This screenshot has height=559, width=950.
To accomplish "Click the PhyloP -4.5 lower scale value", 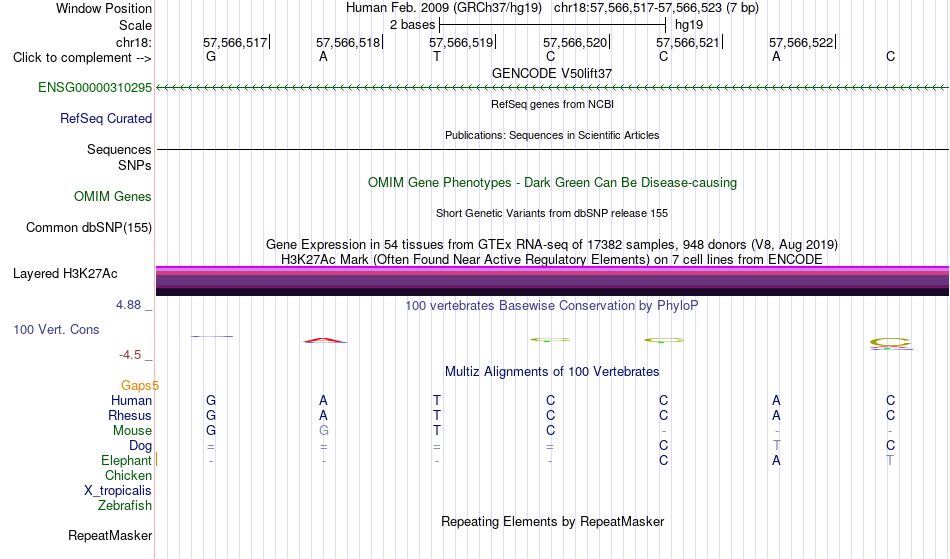I will coord(130,355).
